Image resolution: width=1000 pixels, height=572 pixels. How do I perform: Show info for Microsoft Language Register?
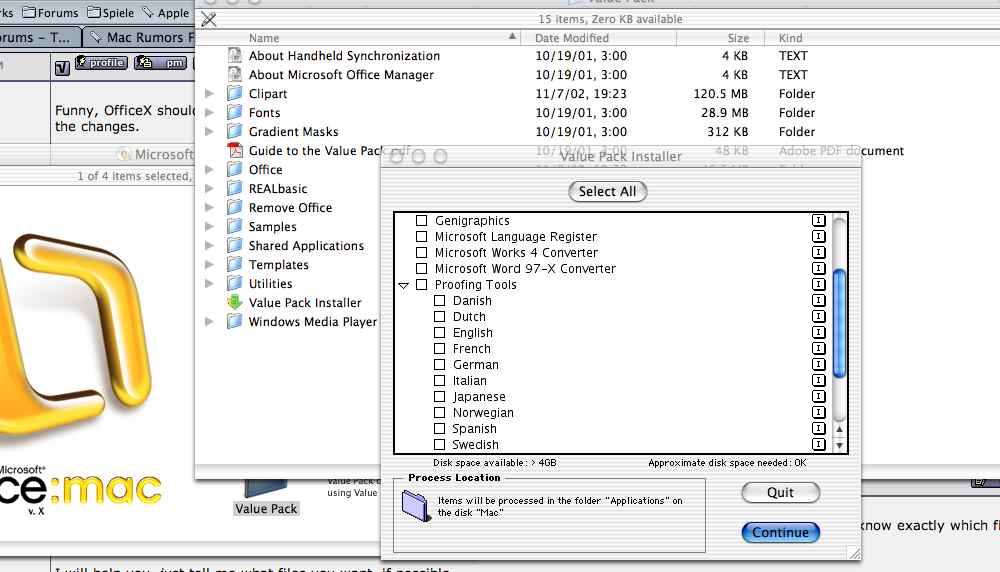point(818,237)
